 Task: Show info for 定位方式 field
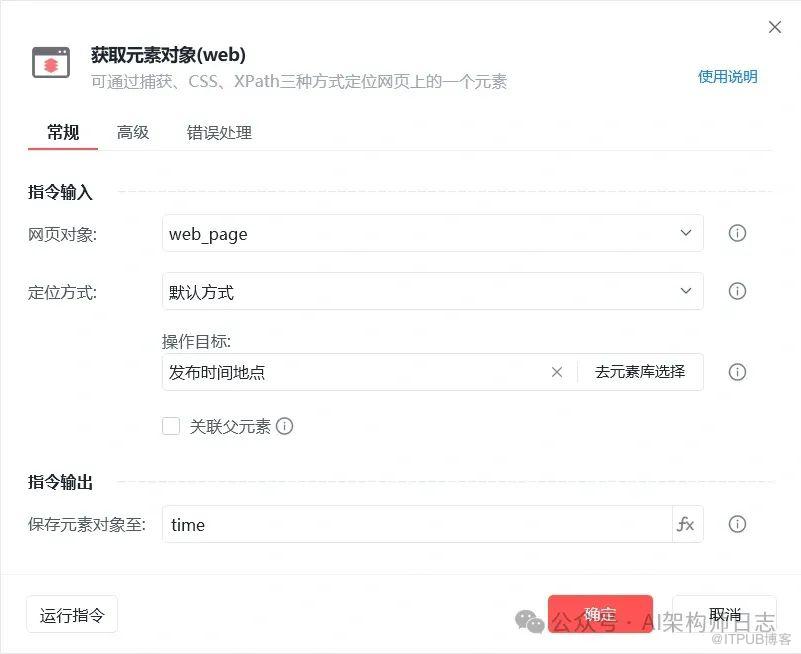(737, 291)
